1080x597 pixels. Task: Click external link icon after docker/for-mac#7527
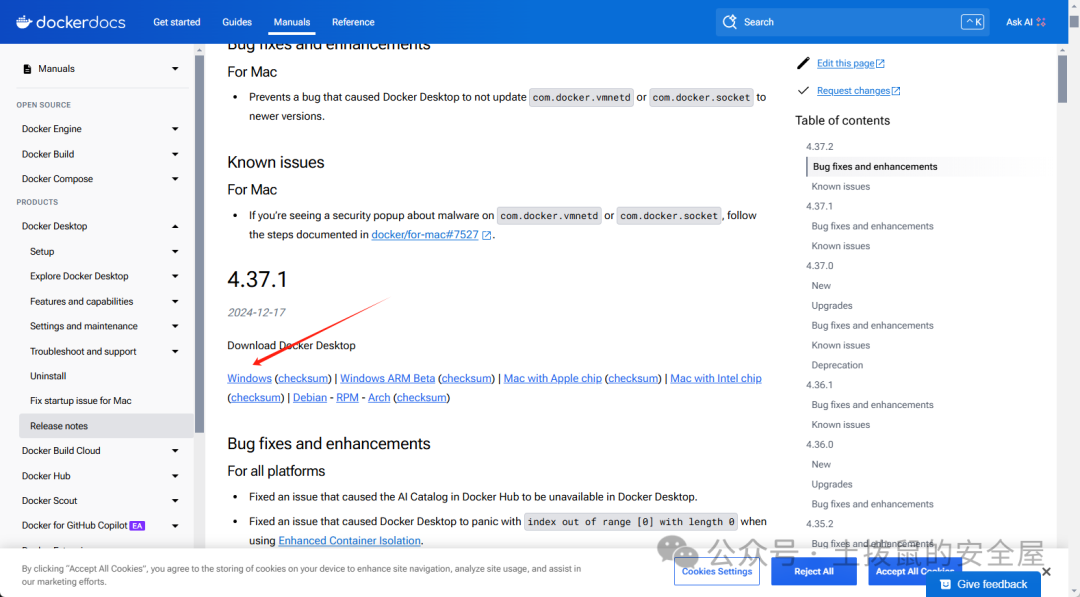pos(486,235)
